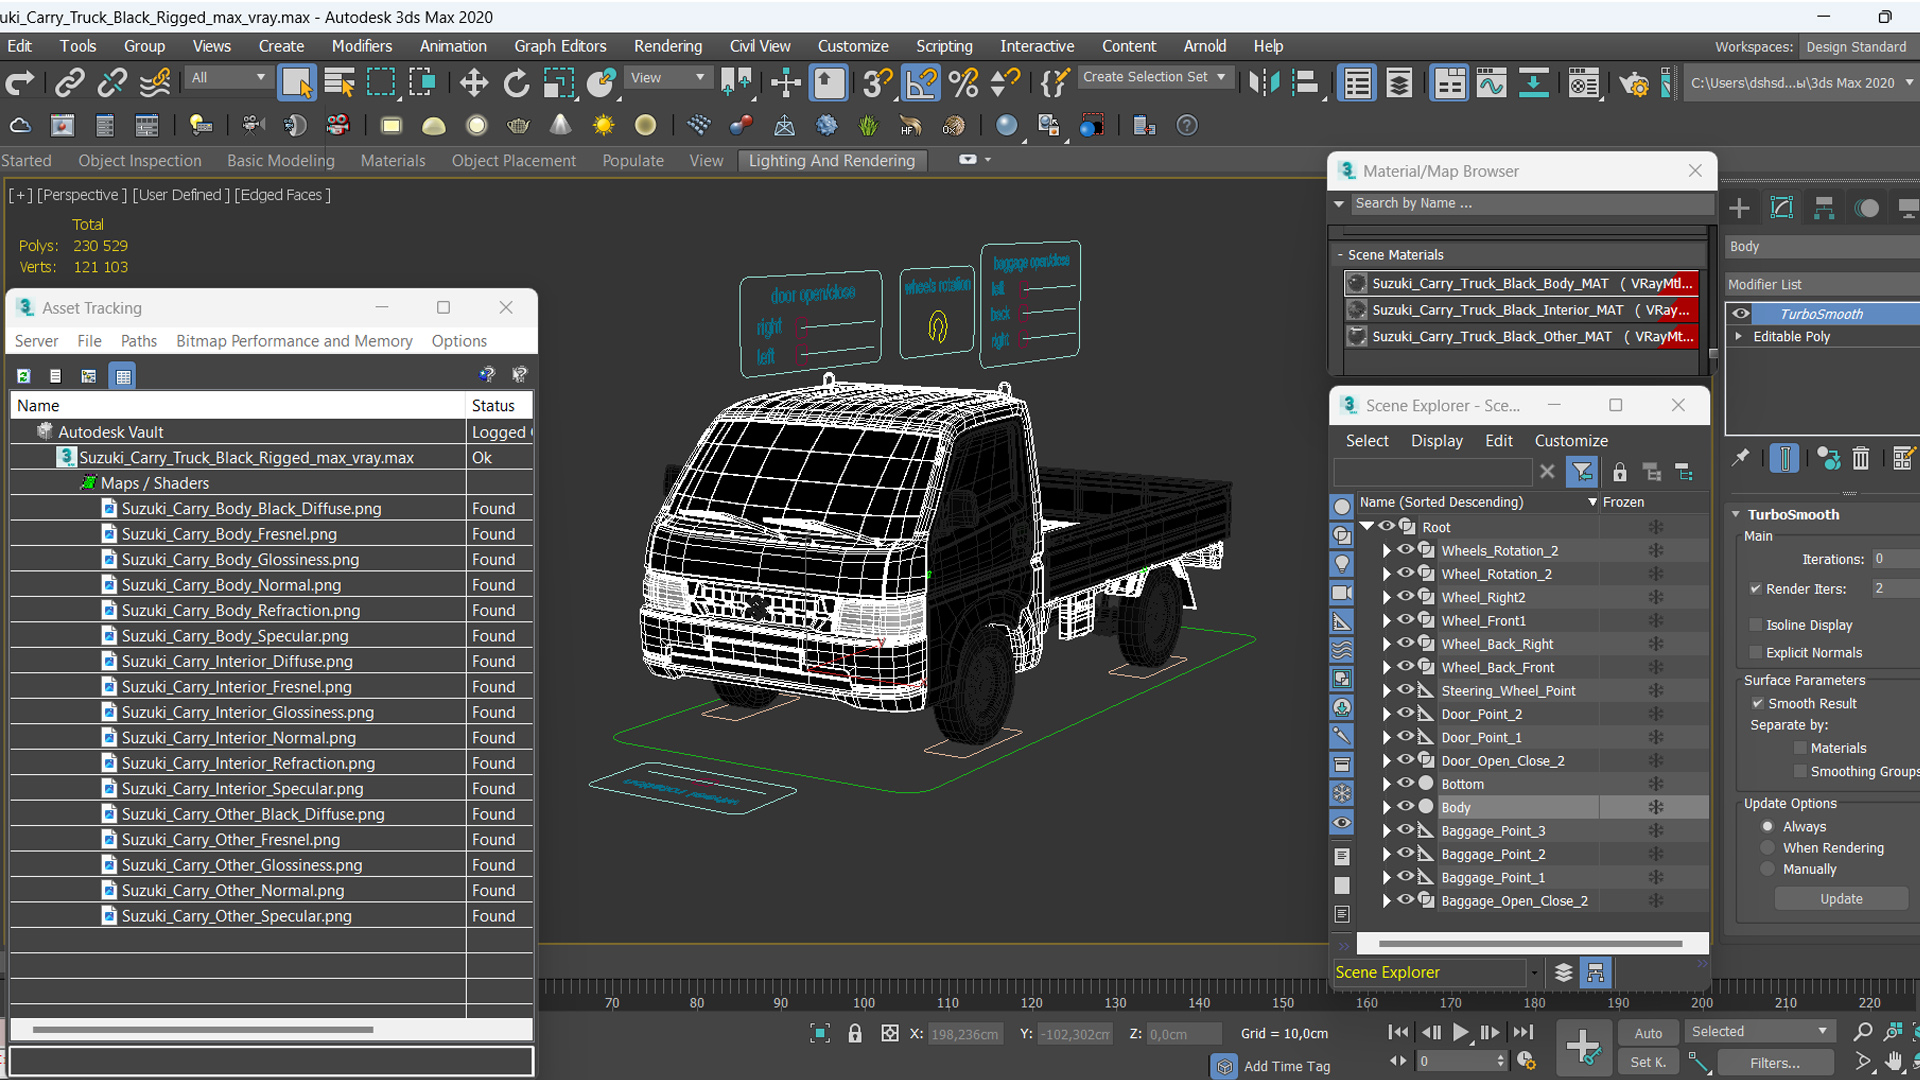1920x1080 pixels.
Task: Collapse the TurboSmooth rollout
Action: (1736, 514)
